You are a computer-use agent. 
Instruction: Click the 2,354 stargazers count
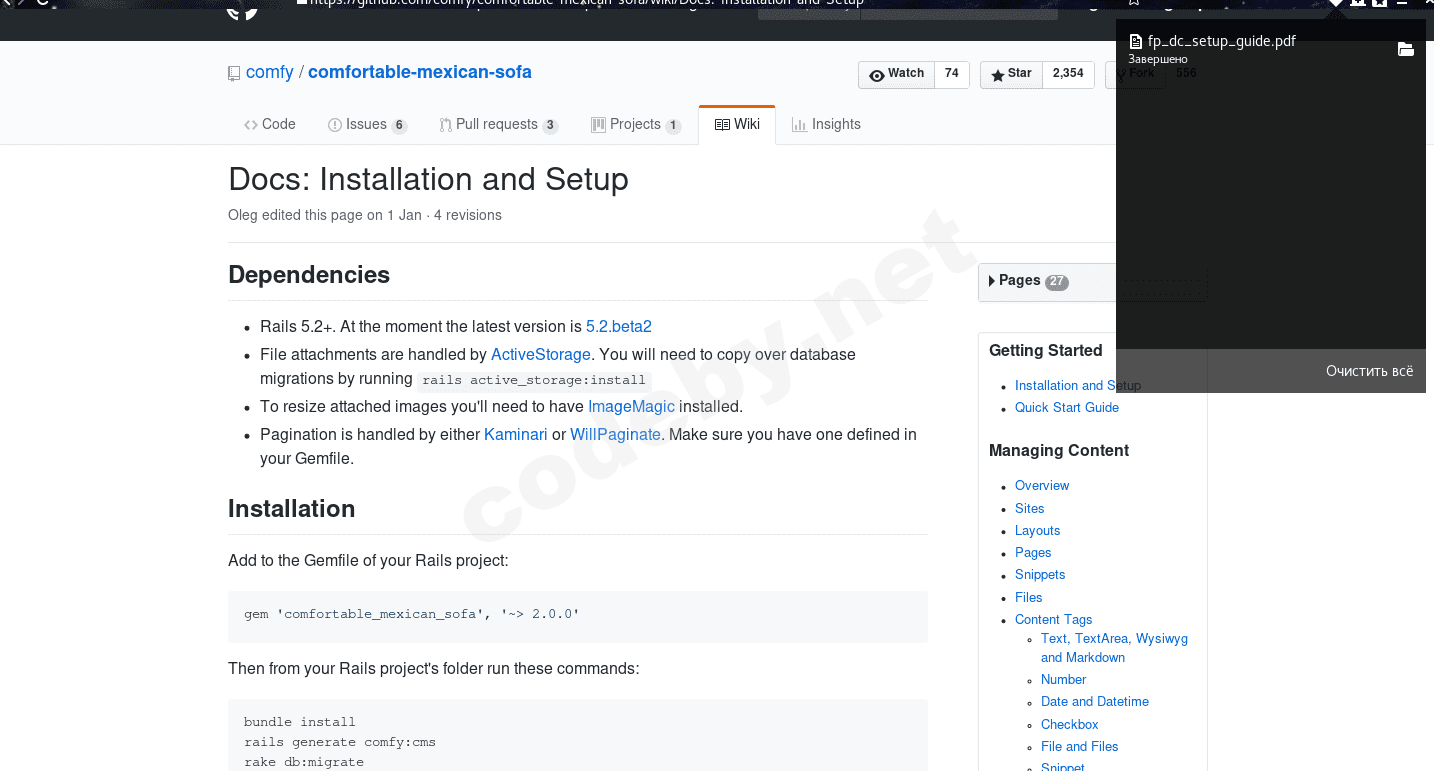(x=1068, y=74)
